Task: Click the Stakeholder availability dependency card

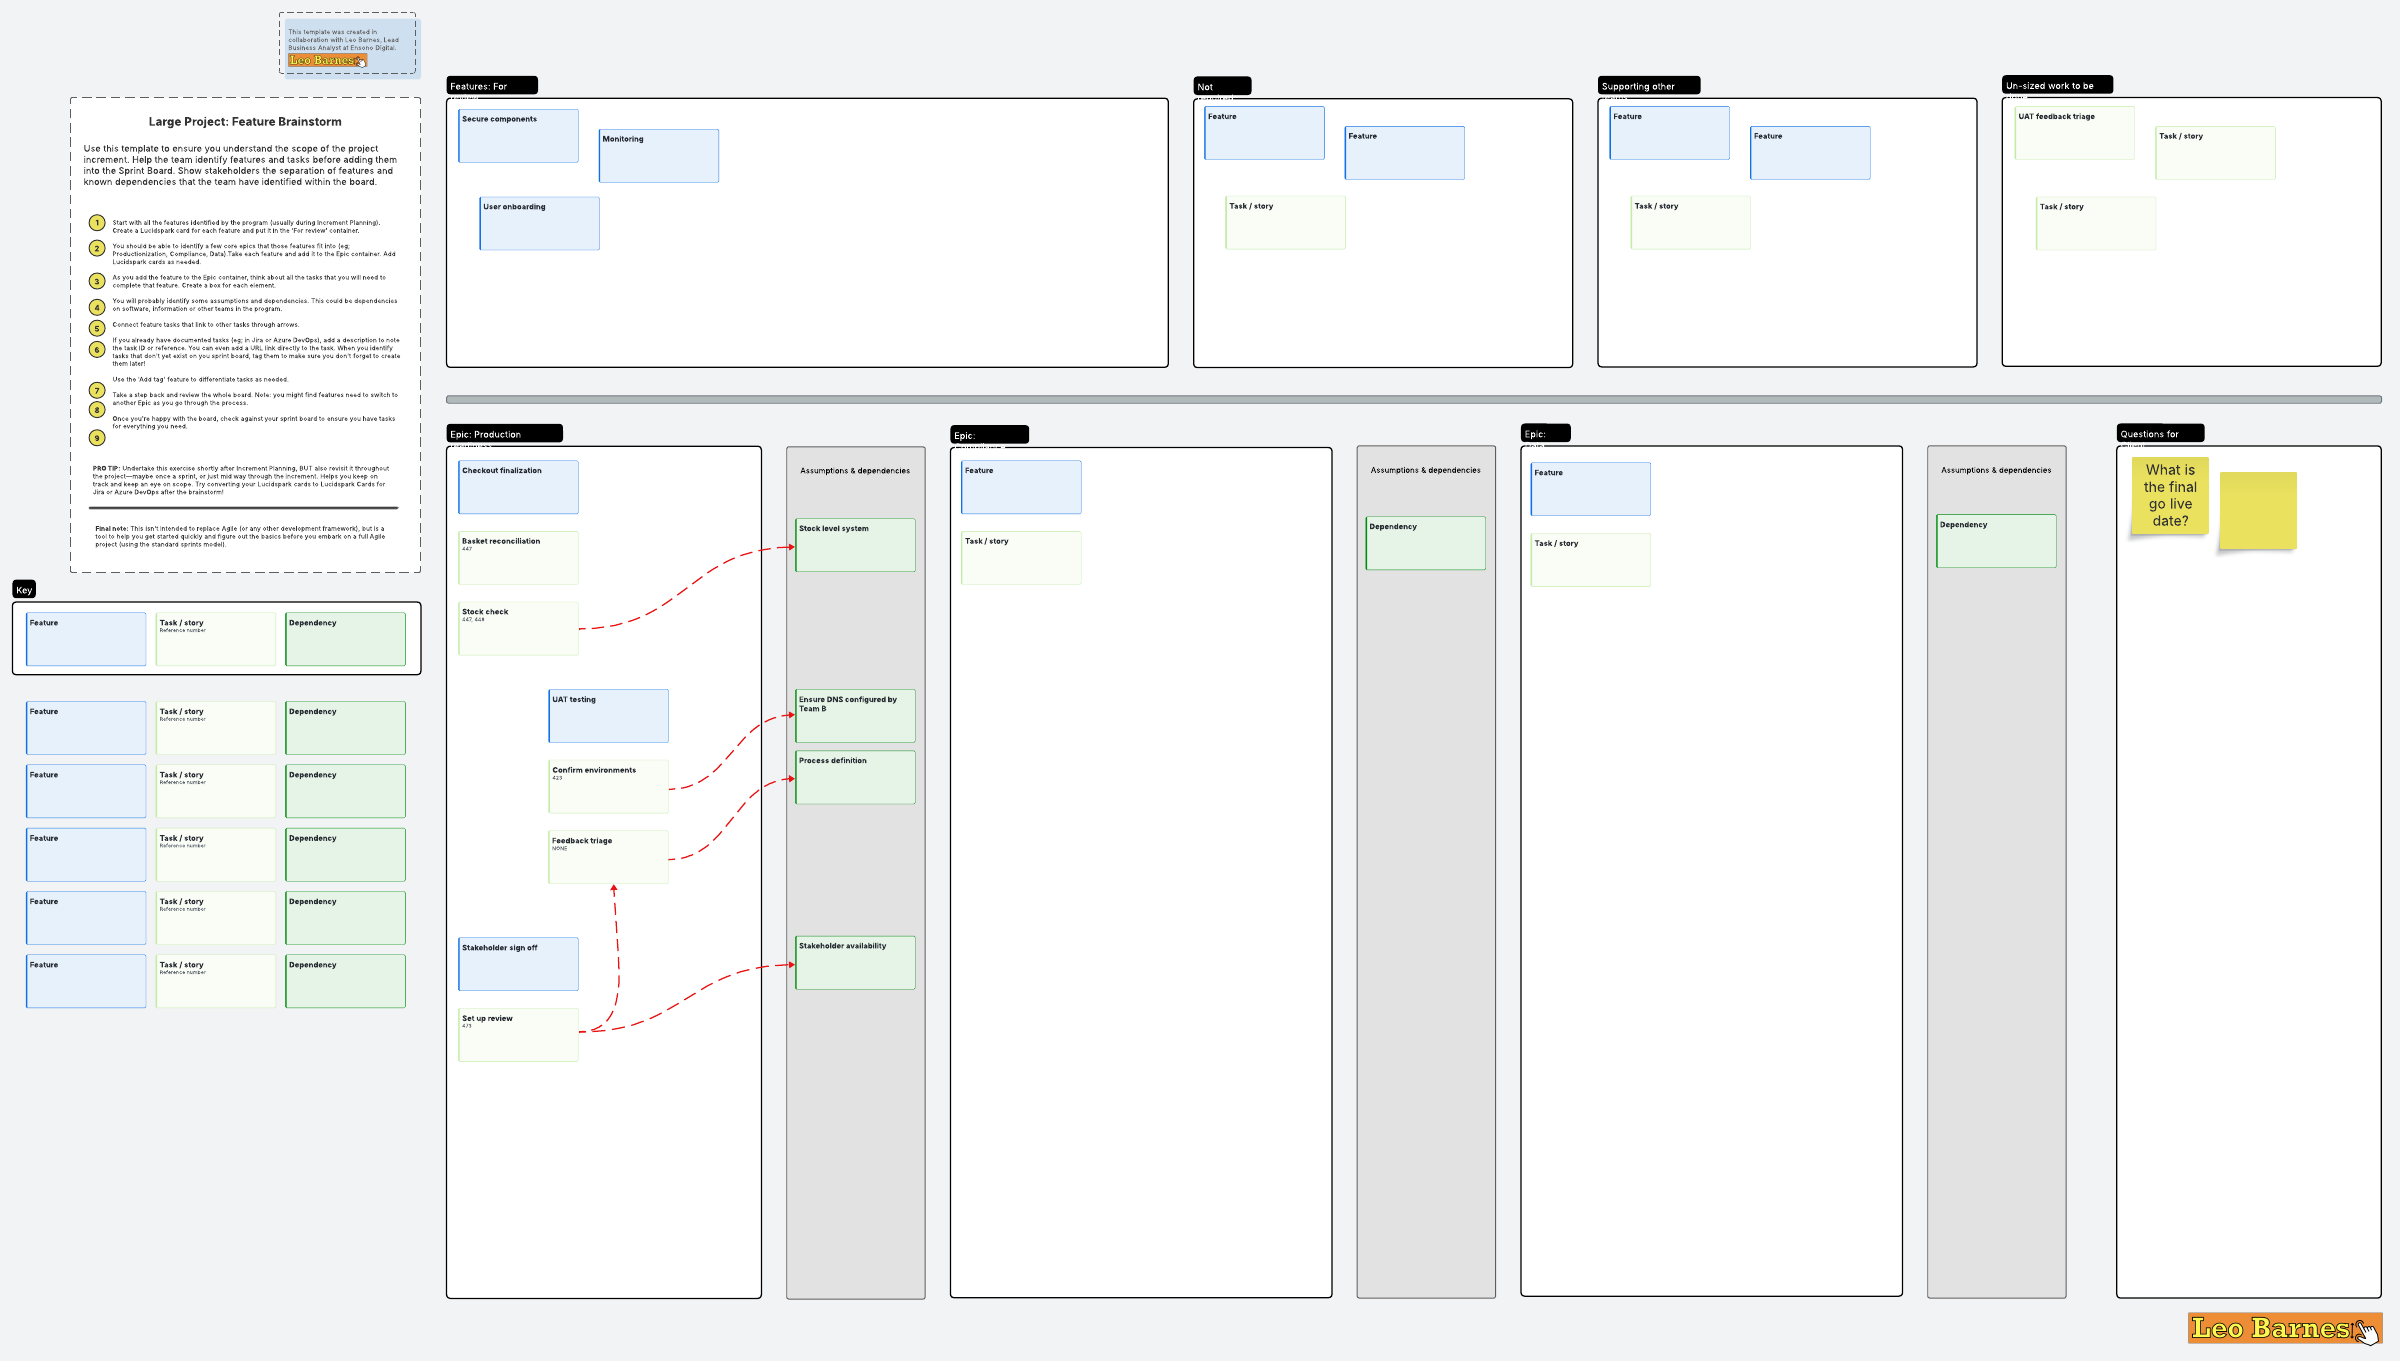Action: point(855,963)
